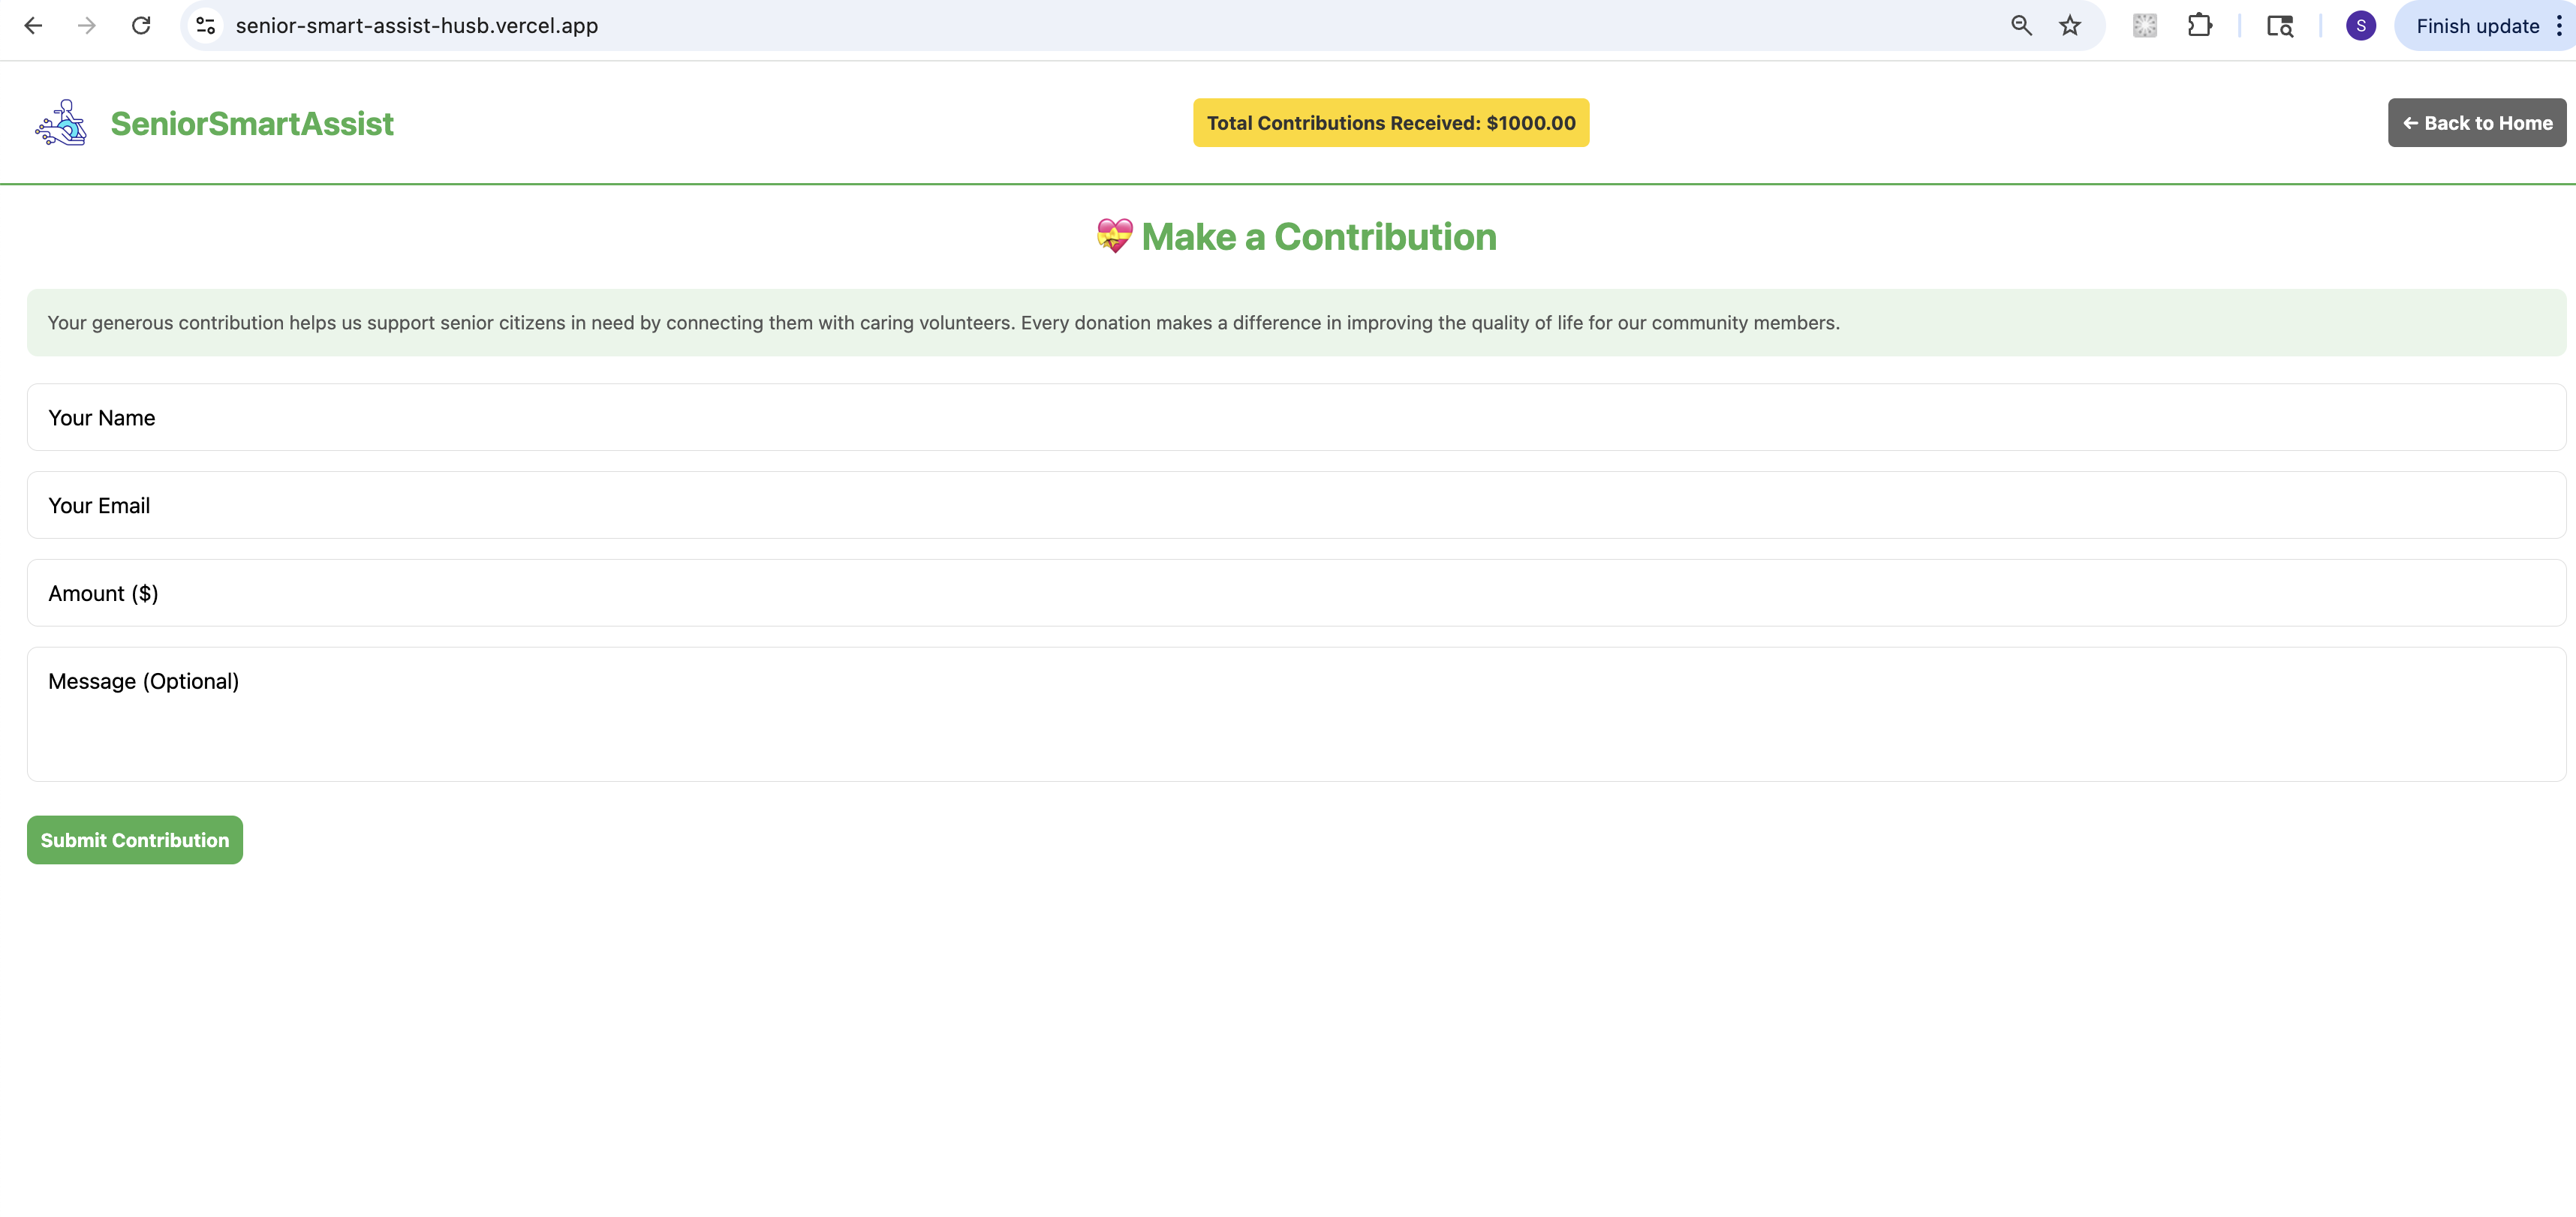Click the Back to Home button
The height and width of the screenshot is (1217, 2576).
click(x=2476, y=123)
